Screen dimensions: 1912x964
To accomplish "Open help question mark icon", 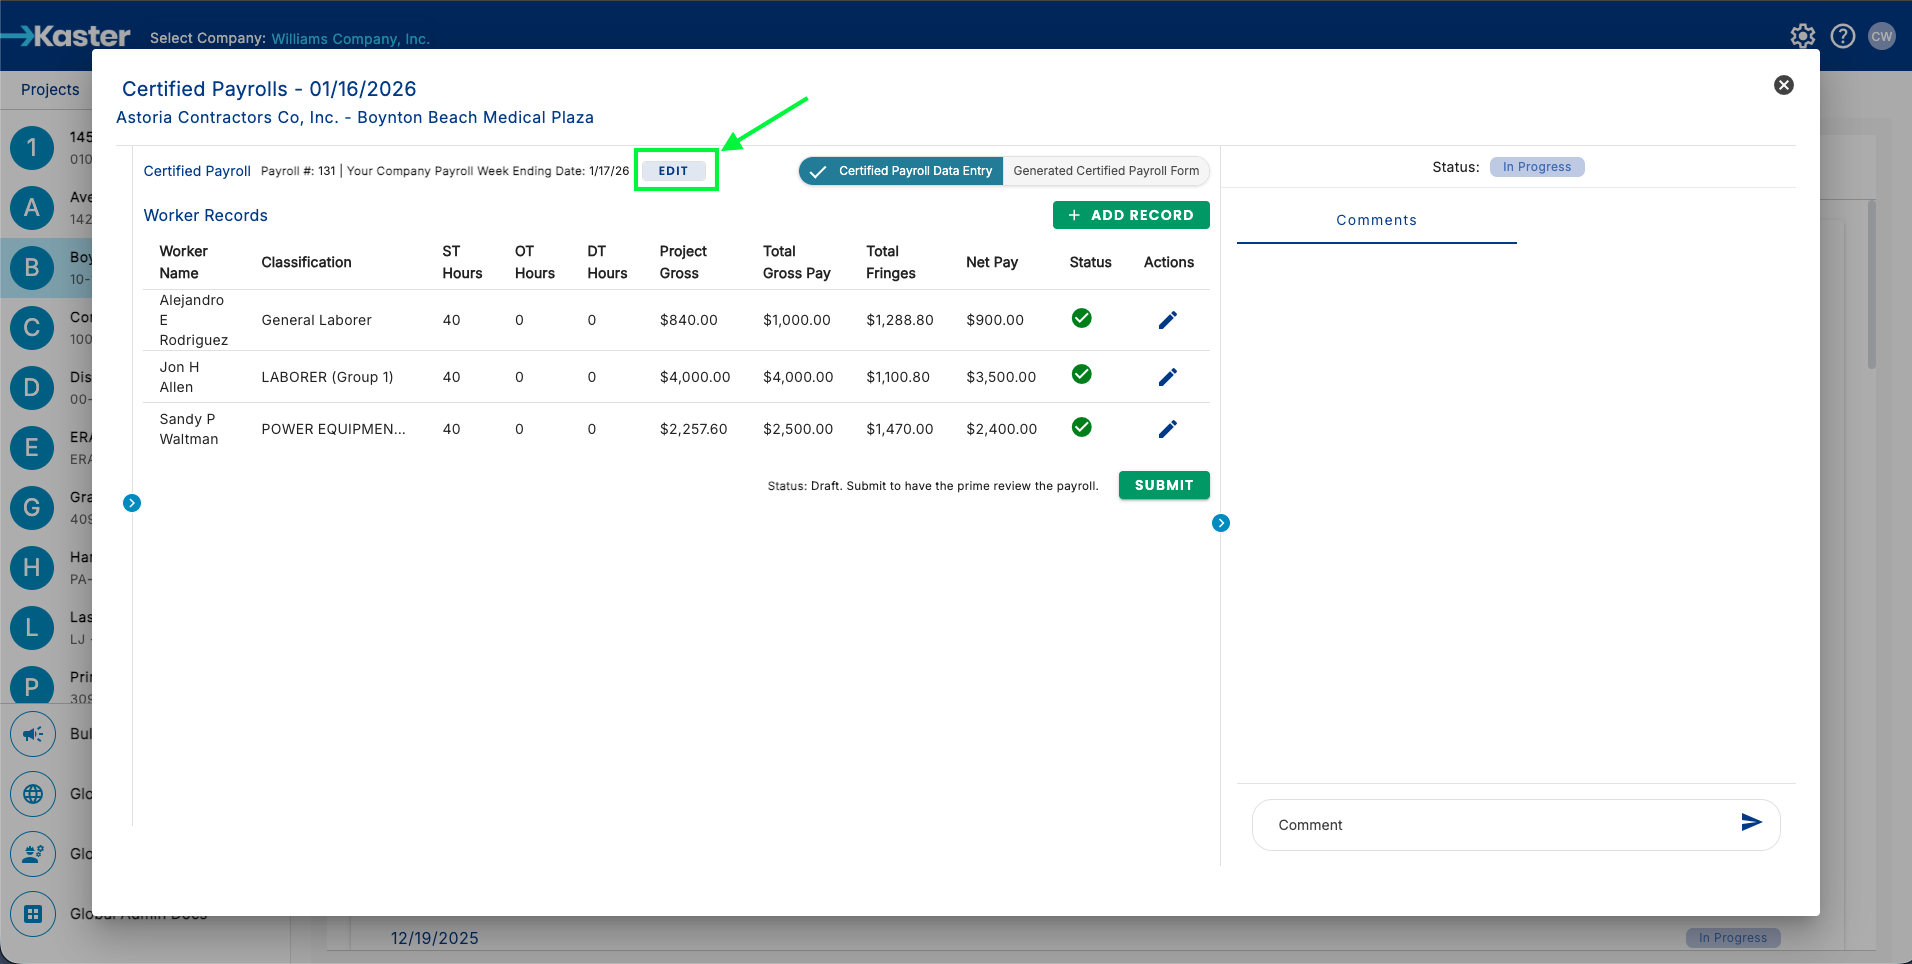I will (1842, 37).
